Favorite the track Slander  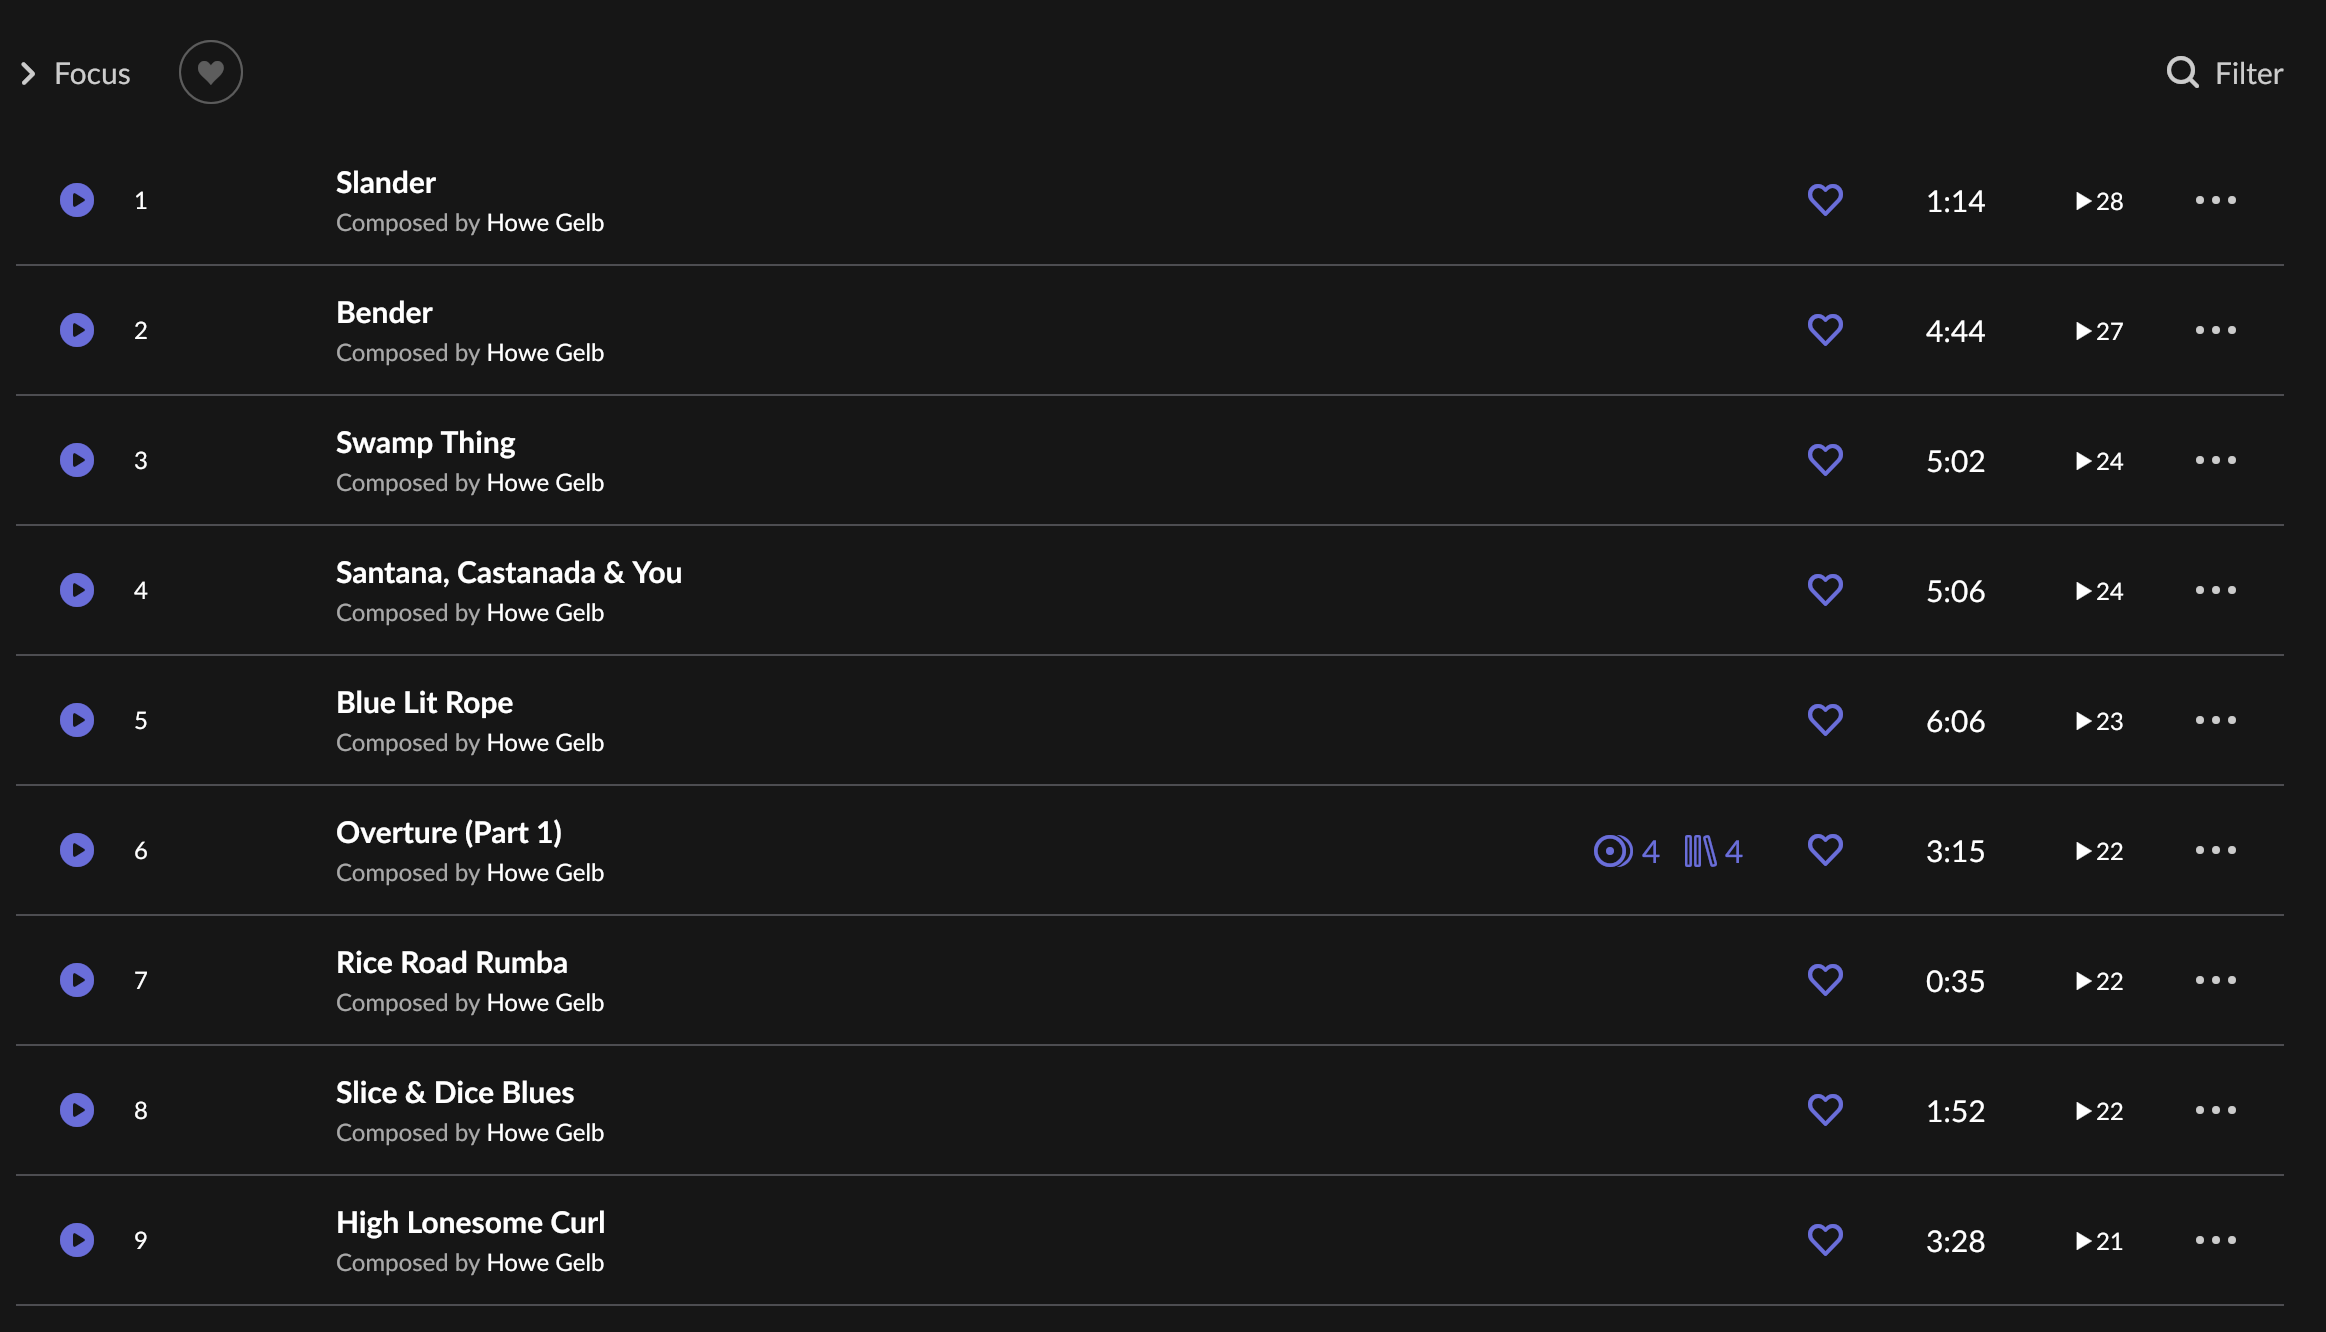1825,200
